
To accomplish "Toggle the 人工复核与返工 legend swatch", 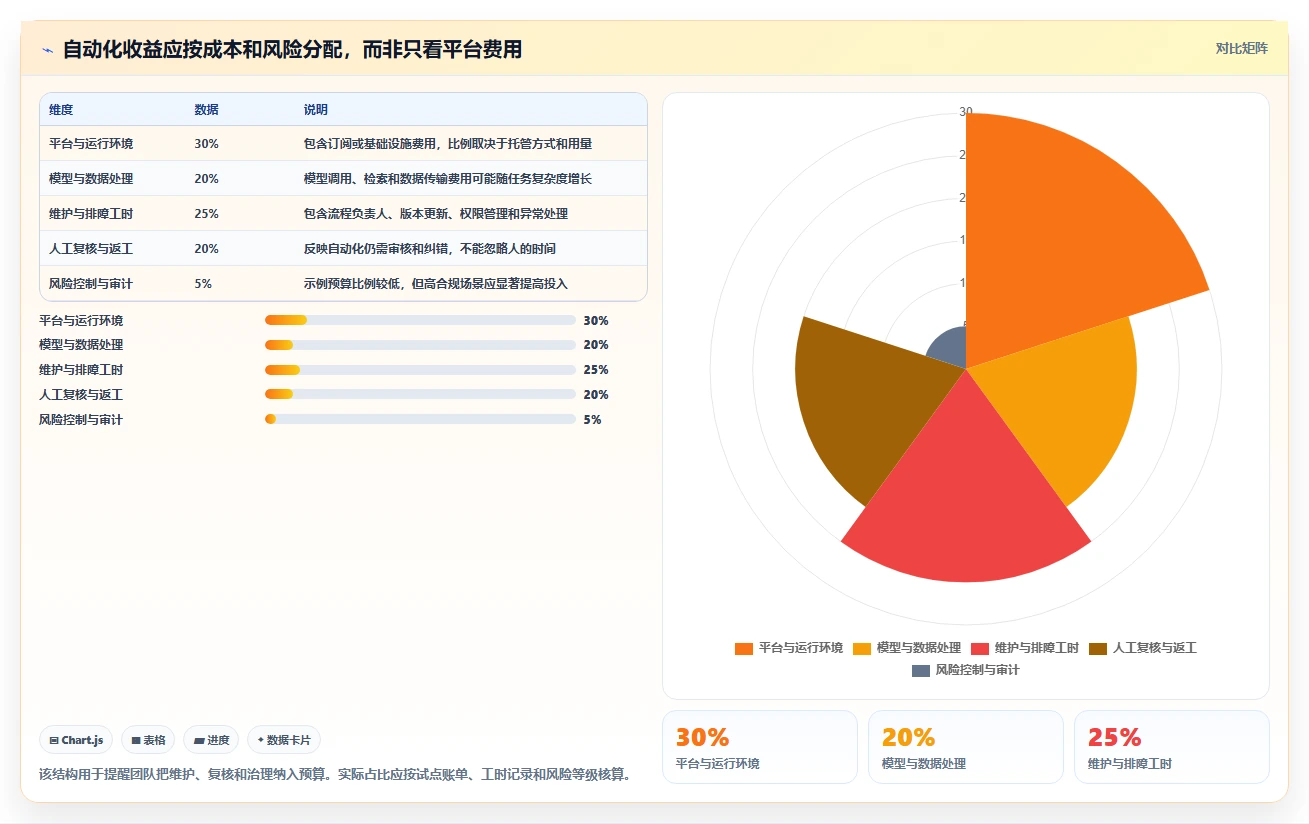I will click(1097, 648).
